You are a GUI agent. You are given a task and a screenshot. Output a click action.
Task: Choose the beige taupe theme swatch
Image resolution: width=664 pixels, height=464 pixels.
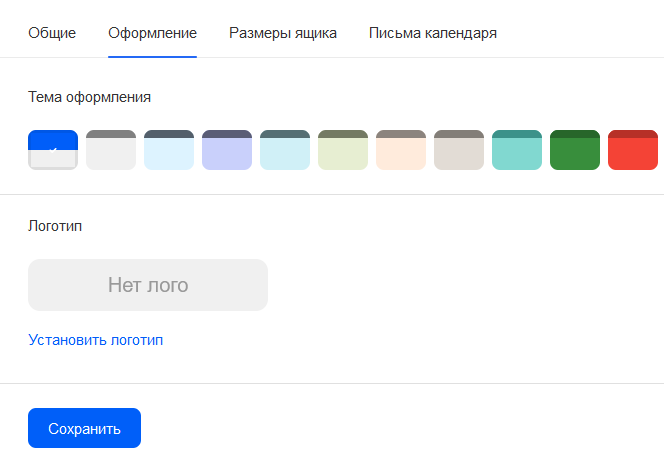(459, 150)
